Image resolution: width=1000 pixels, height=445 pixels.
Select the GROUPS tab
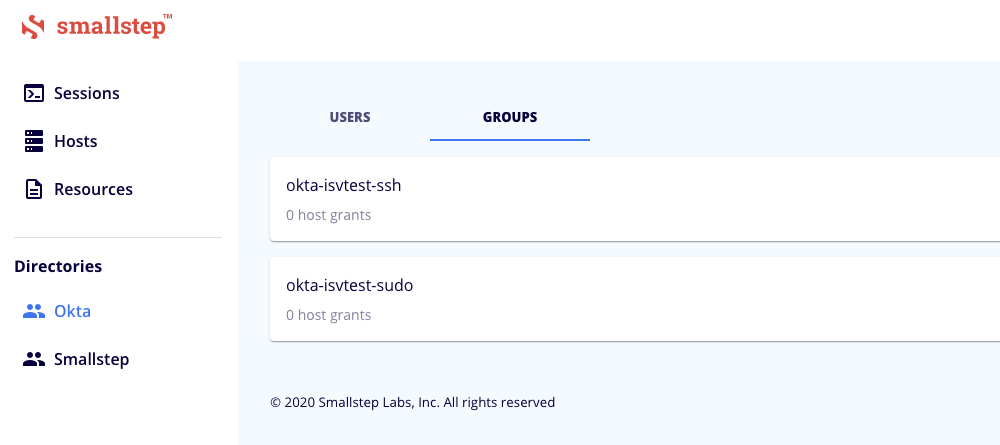[x=510, y=117]
